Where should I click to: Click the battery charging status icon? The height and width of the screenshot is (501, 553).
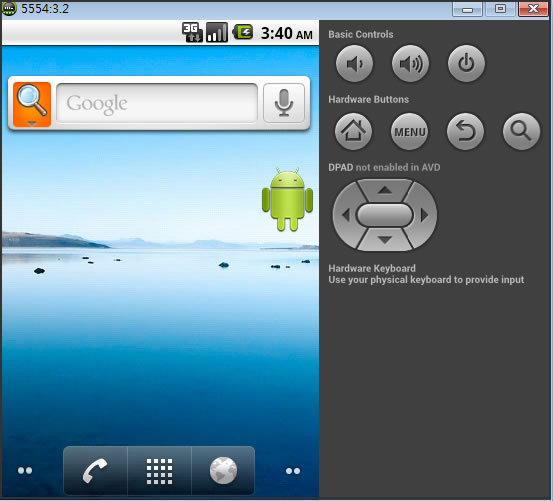tap(243, 32)
